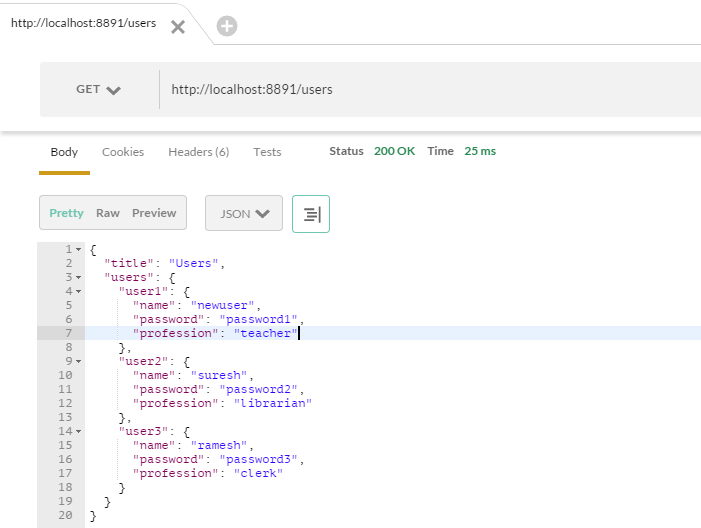The width and height of the screenshot is (701, 528).
Task: Click the Time label
Action: 440,151
